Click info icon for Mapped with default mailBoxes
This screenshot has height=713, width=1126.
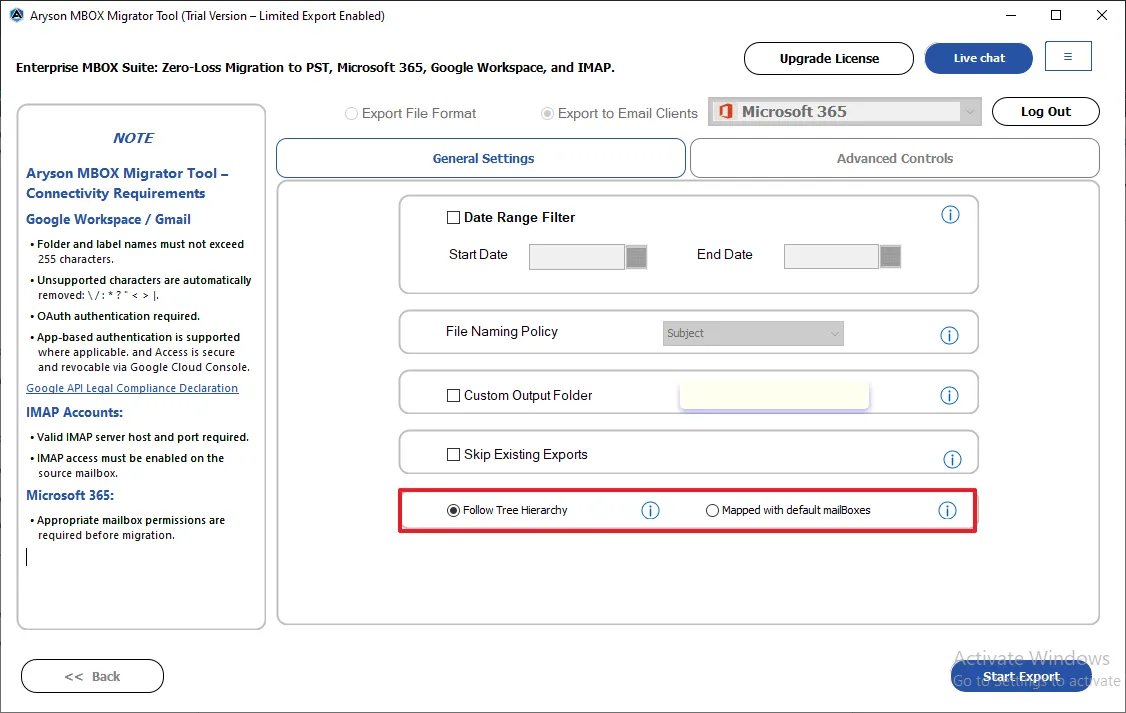(x=946, y=511)
